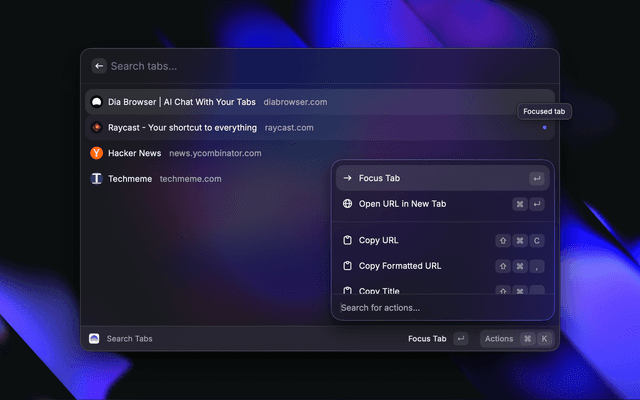The image size is (640, 400).
Task: Click the focused tab dot on the Raycast row
Action: click(544, 128)
